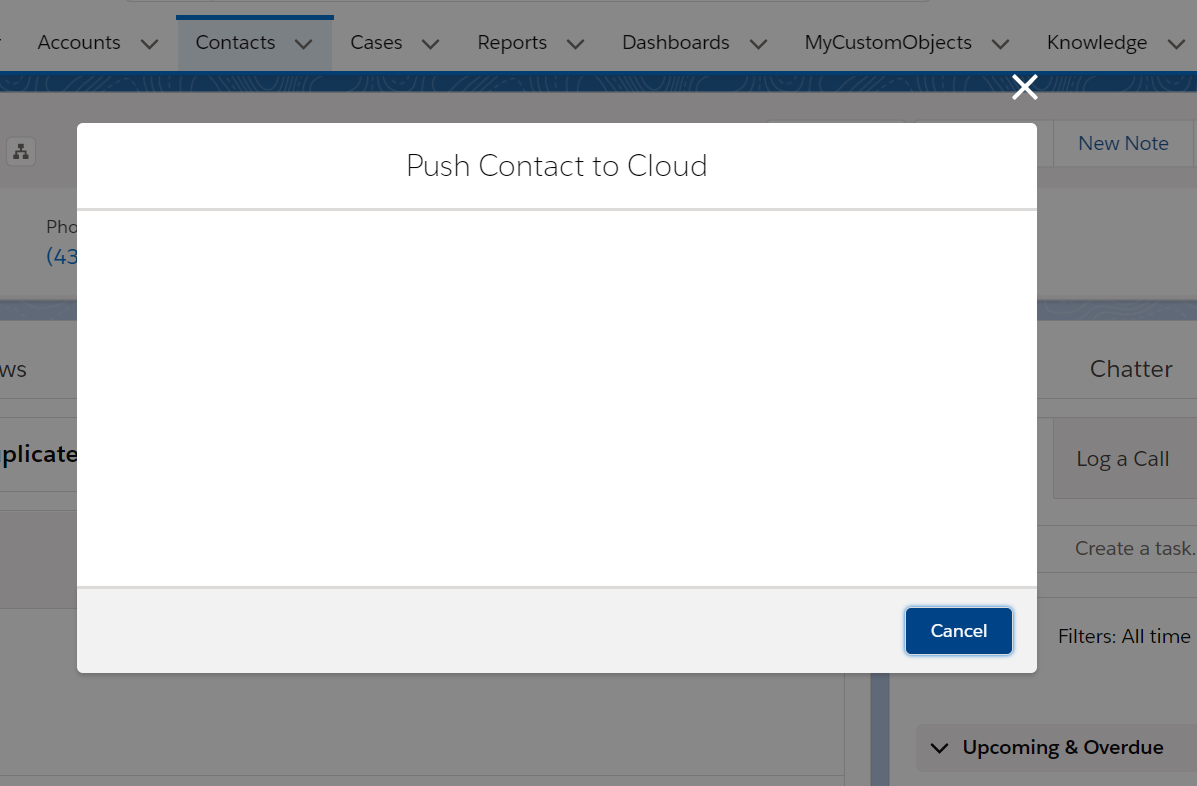
Task: Open the Knowledge tab
Action: (x=1097, y=43)
